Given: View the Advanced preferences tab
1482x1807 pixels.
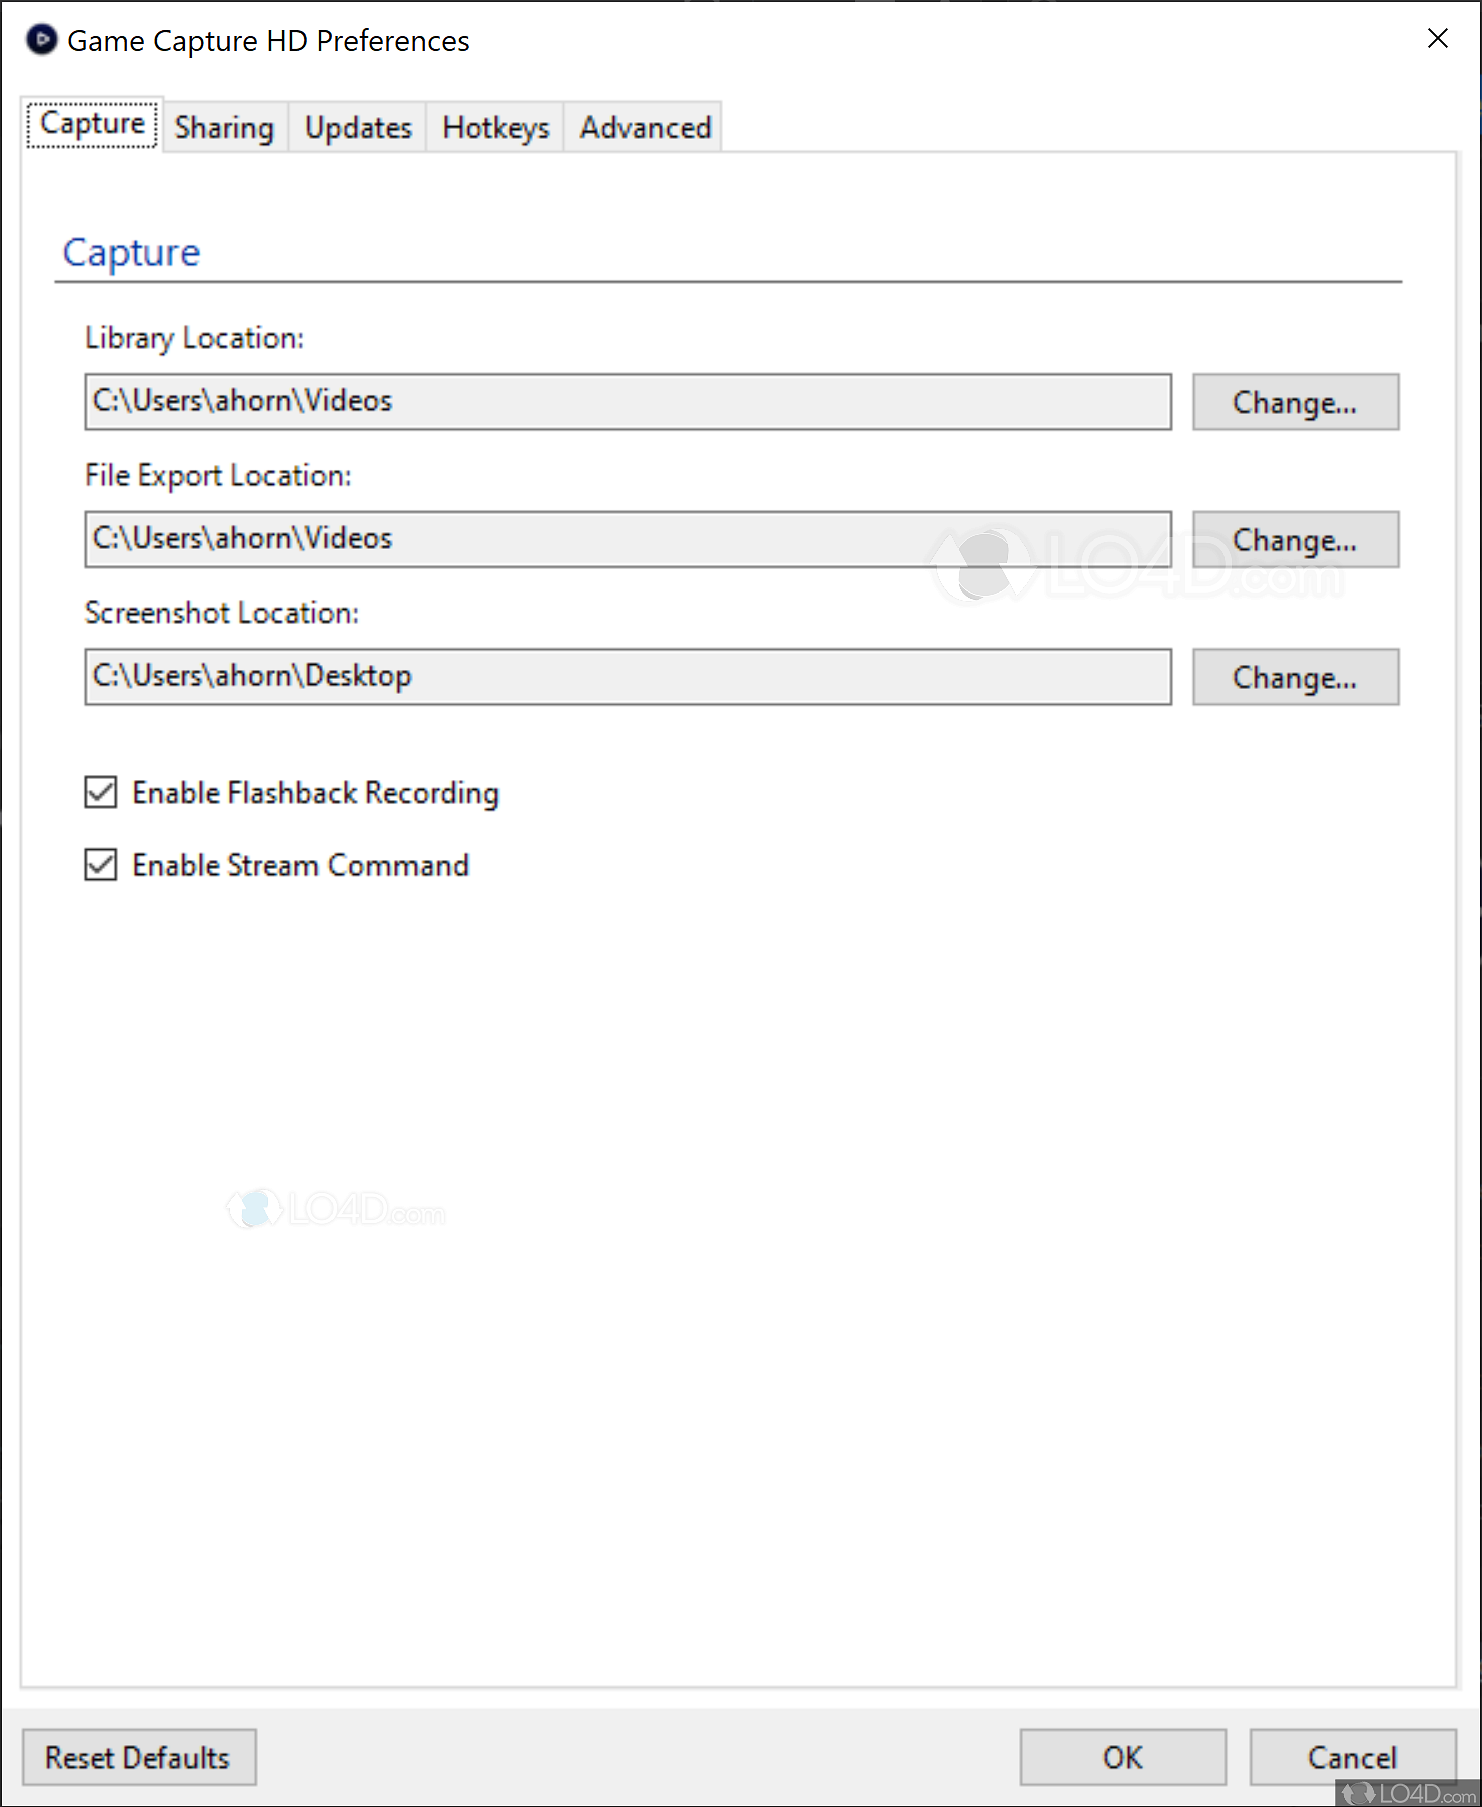Looking at the screenshot, I should [x=643, y=127].
